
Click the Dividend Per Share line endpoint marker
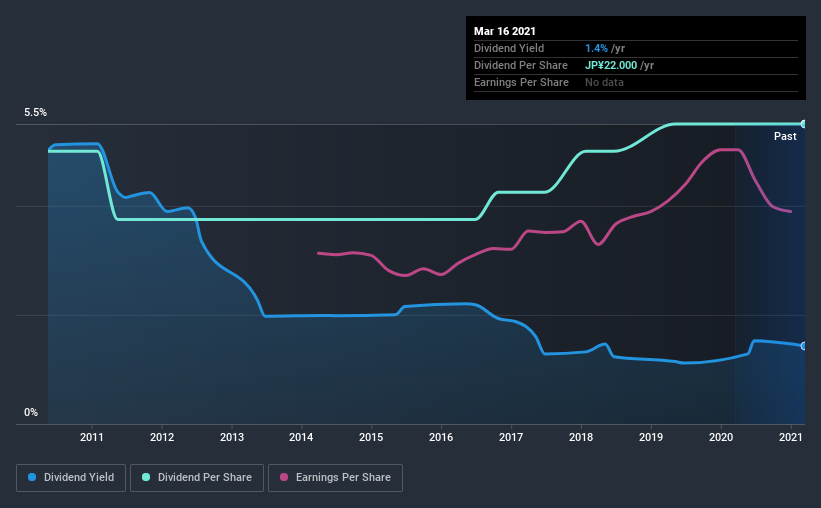[x=803, y=124]
